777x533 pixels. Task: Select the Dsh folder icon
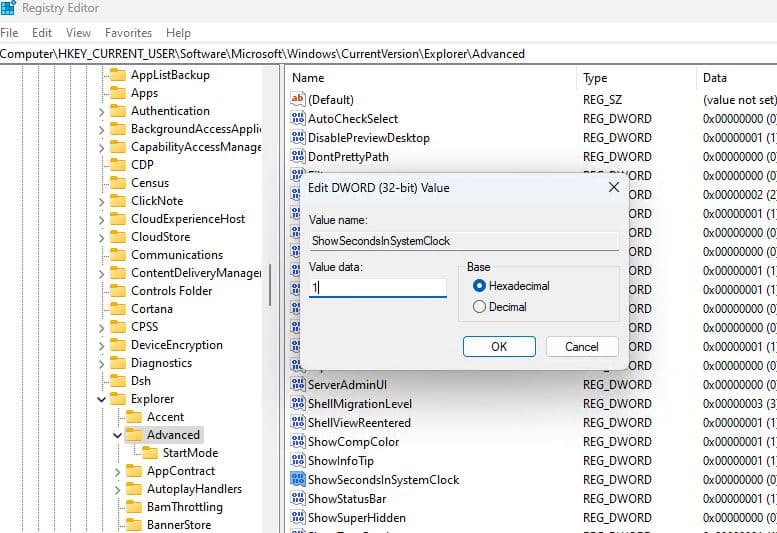click(117, 380)
